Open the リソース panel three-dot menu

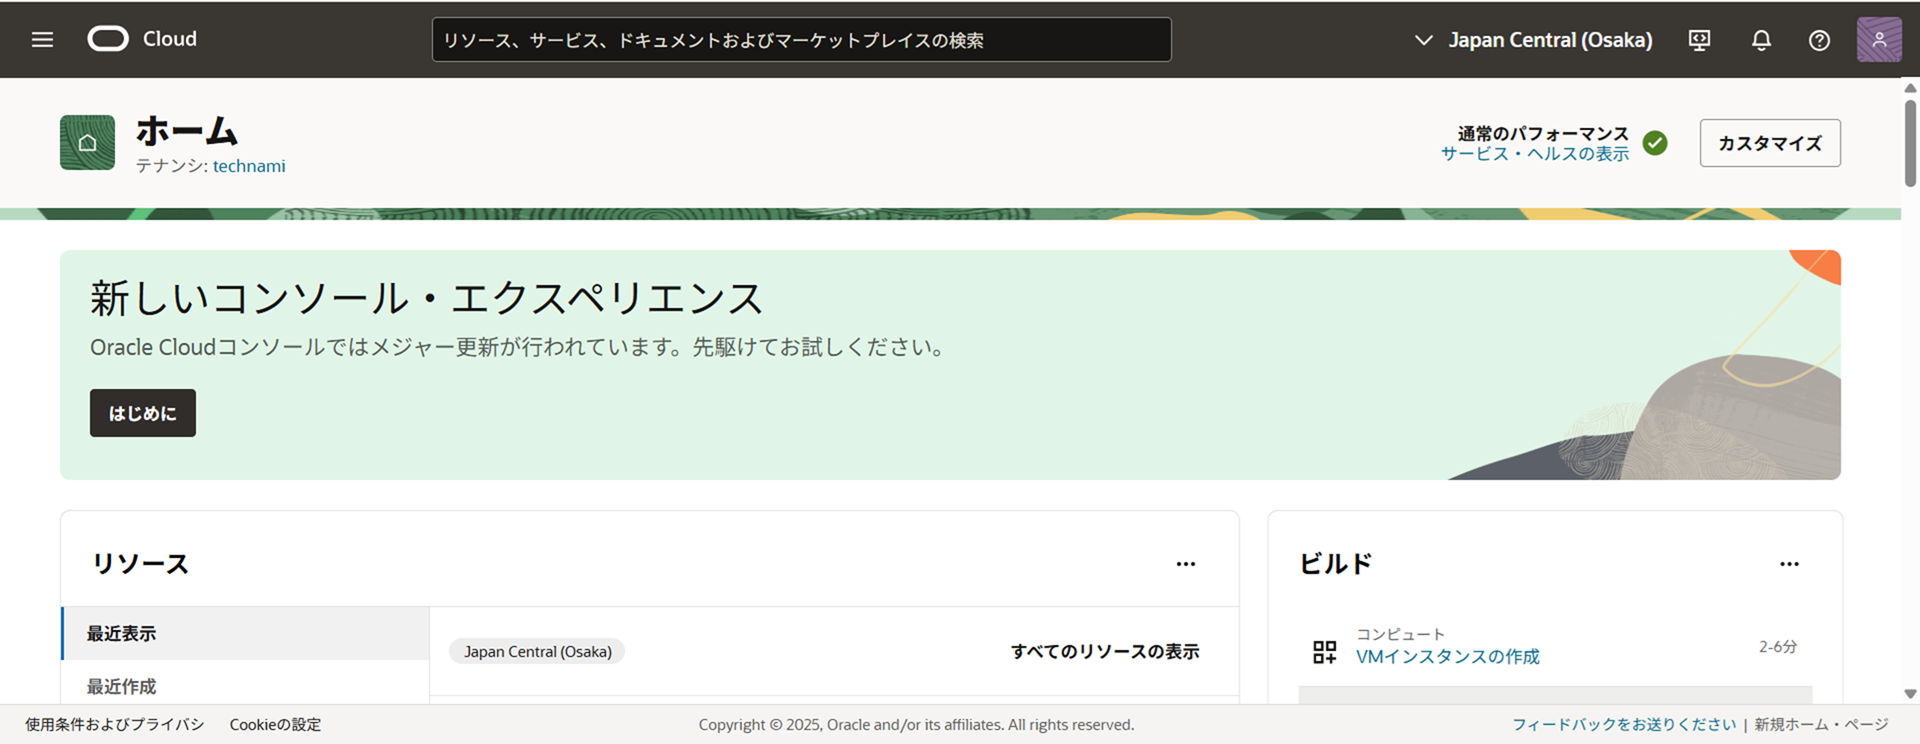1186,564
